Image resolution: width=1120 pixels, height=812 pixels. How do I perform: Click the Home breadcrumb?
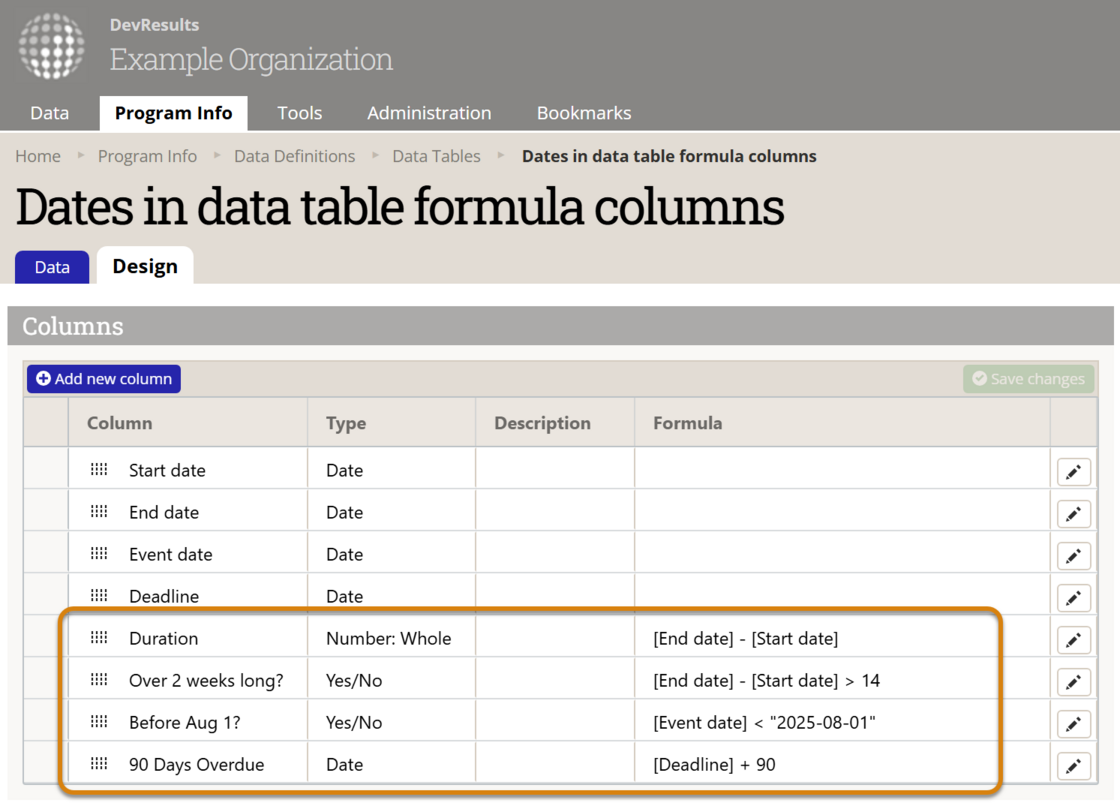click(x=37, y=156)
